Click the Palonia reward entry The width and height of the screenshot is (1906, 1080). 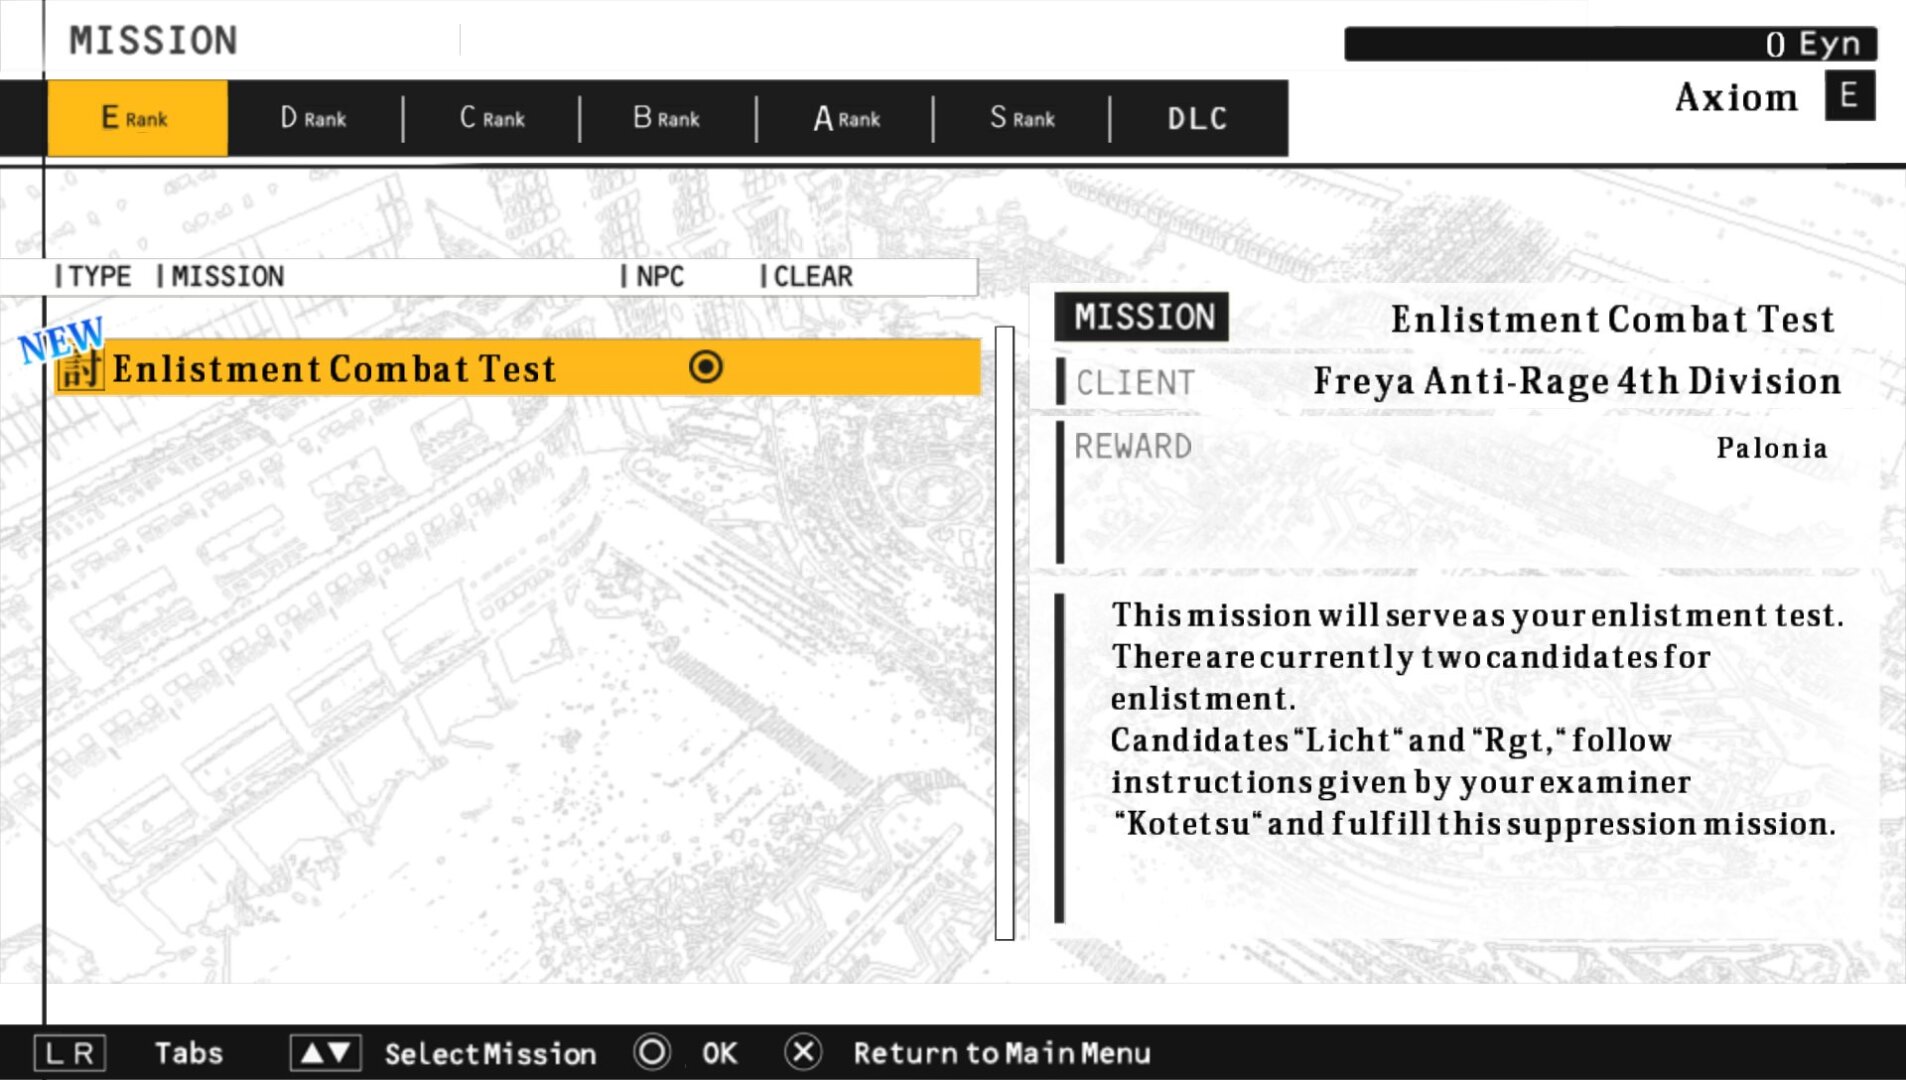1771,448
